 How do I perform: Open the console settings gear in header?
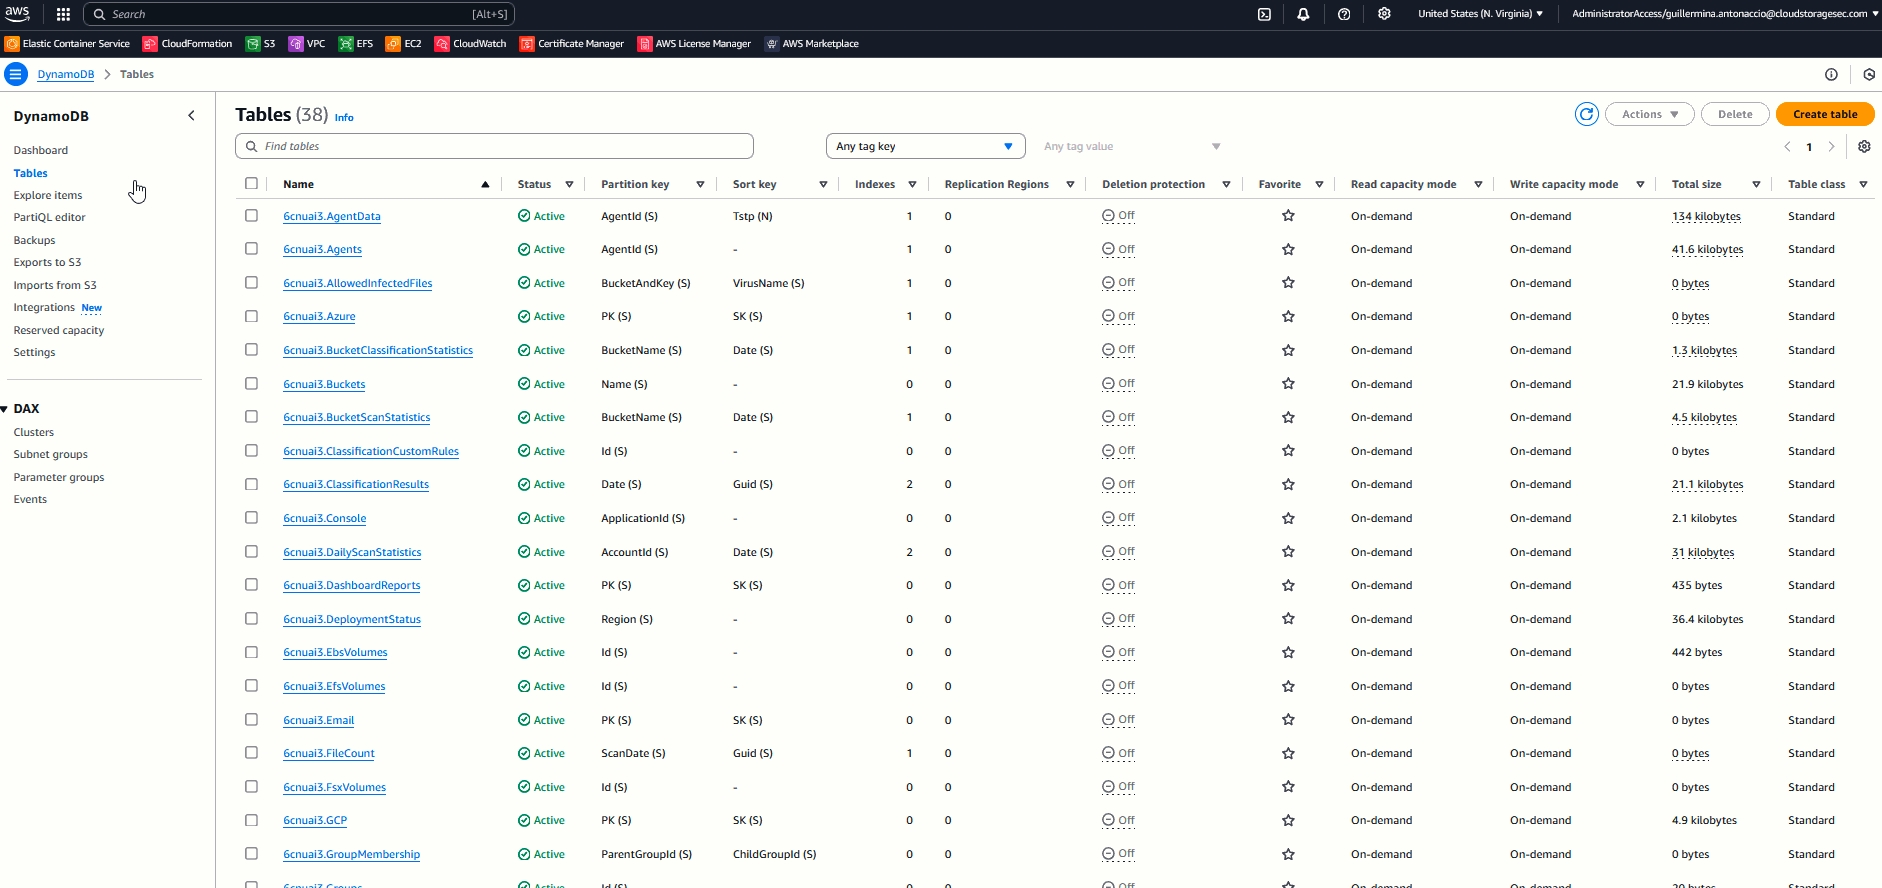[x=1384, y=14]
